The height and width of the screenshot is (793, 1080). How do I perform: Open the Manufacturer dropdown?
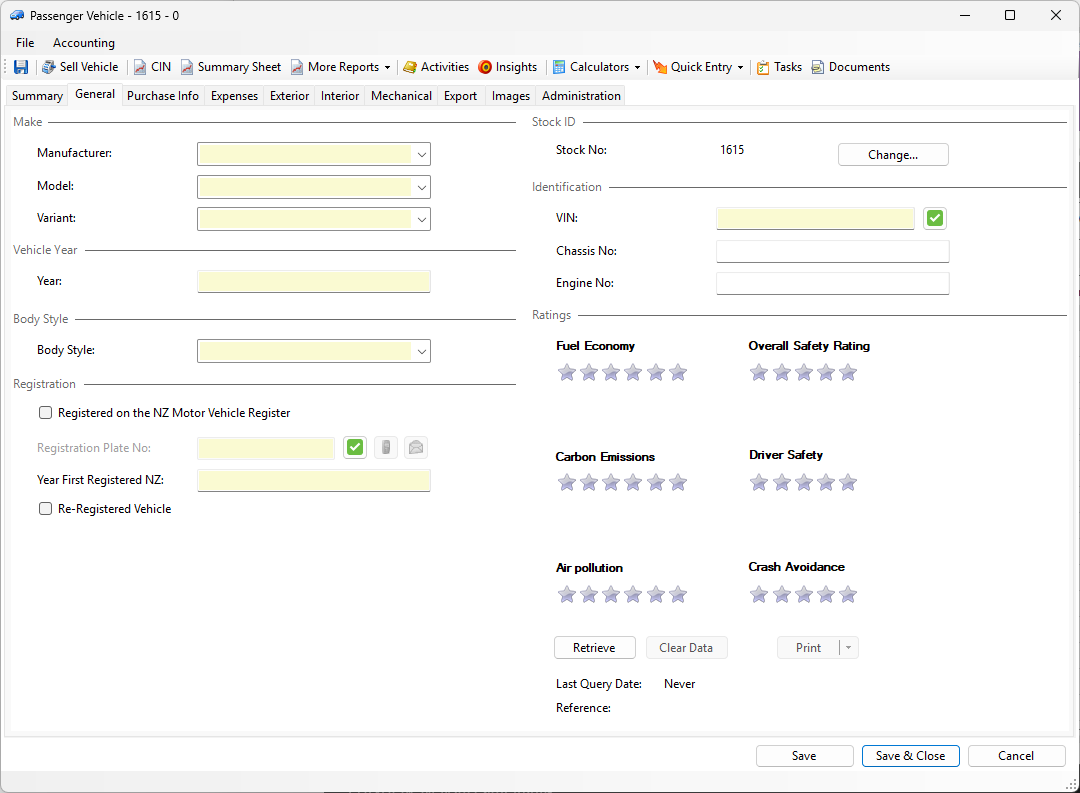(422, 154)
